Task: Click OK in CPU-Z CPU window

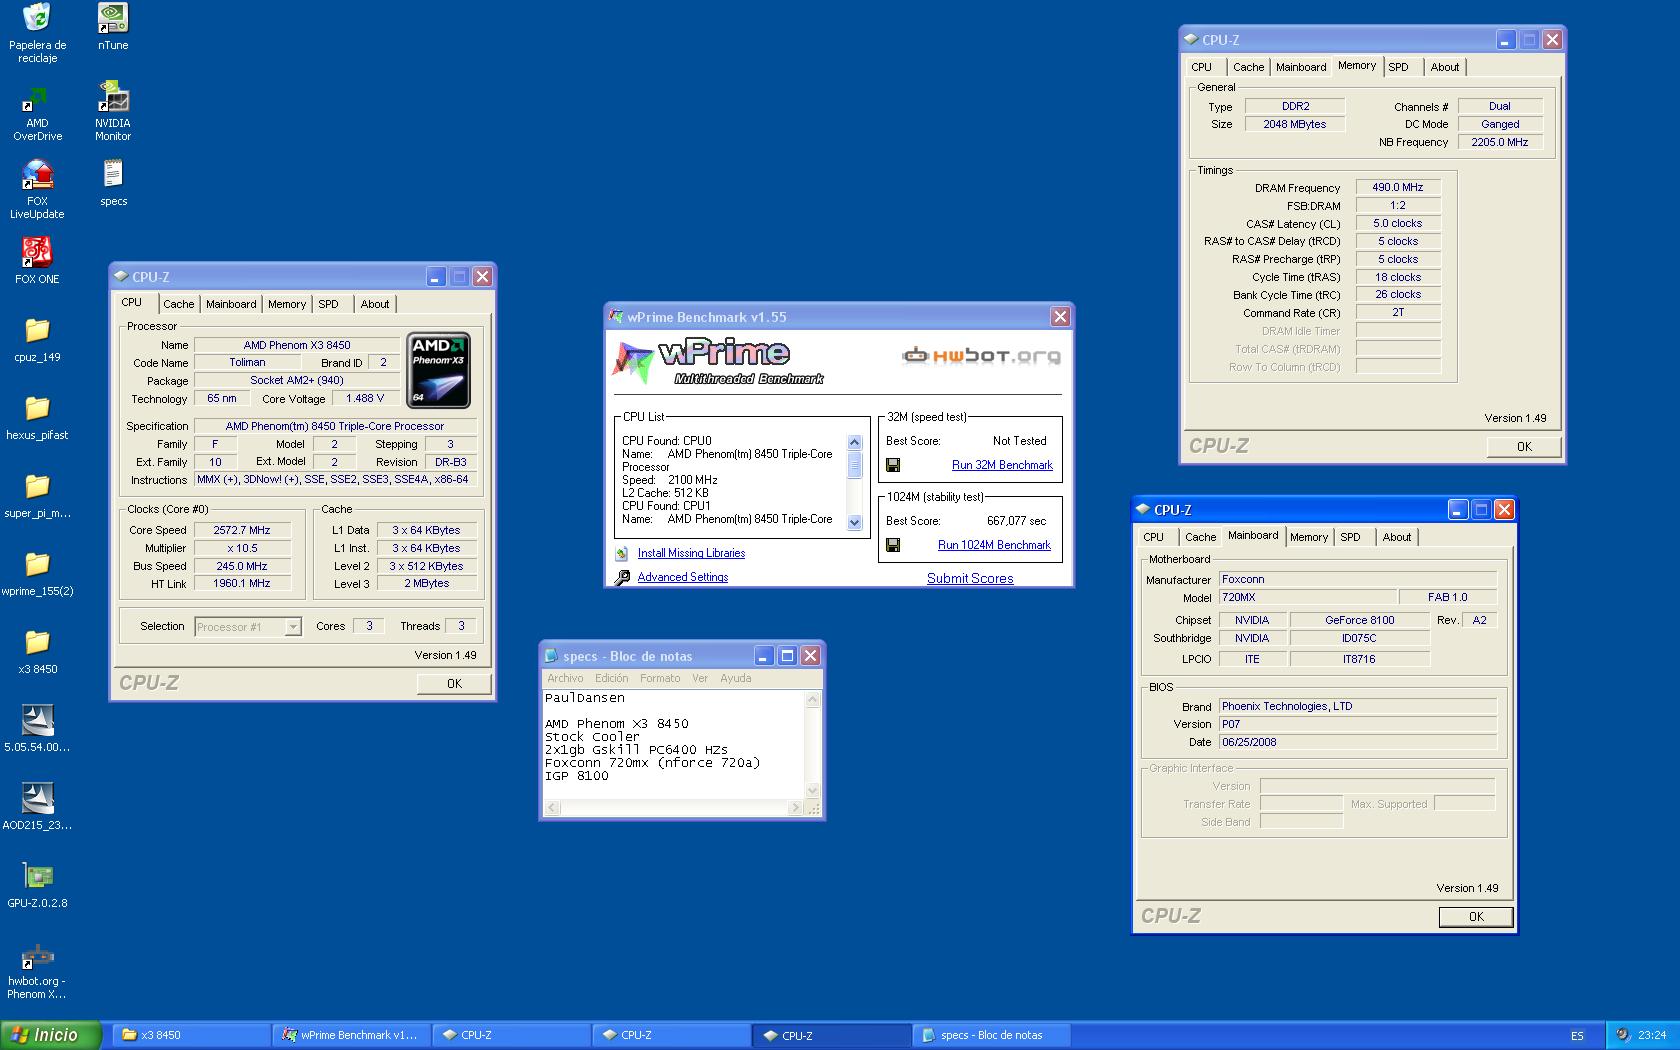Action: click(454, 684)
